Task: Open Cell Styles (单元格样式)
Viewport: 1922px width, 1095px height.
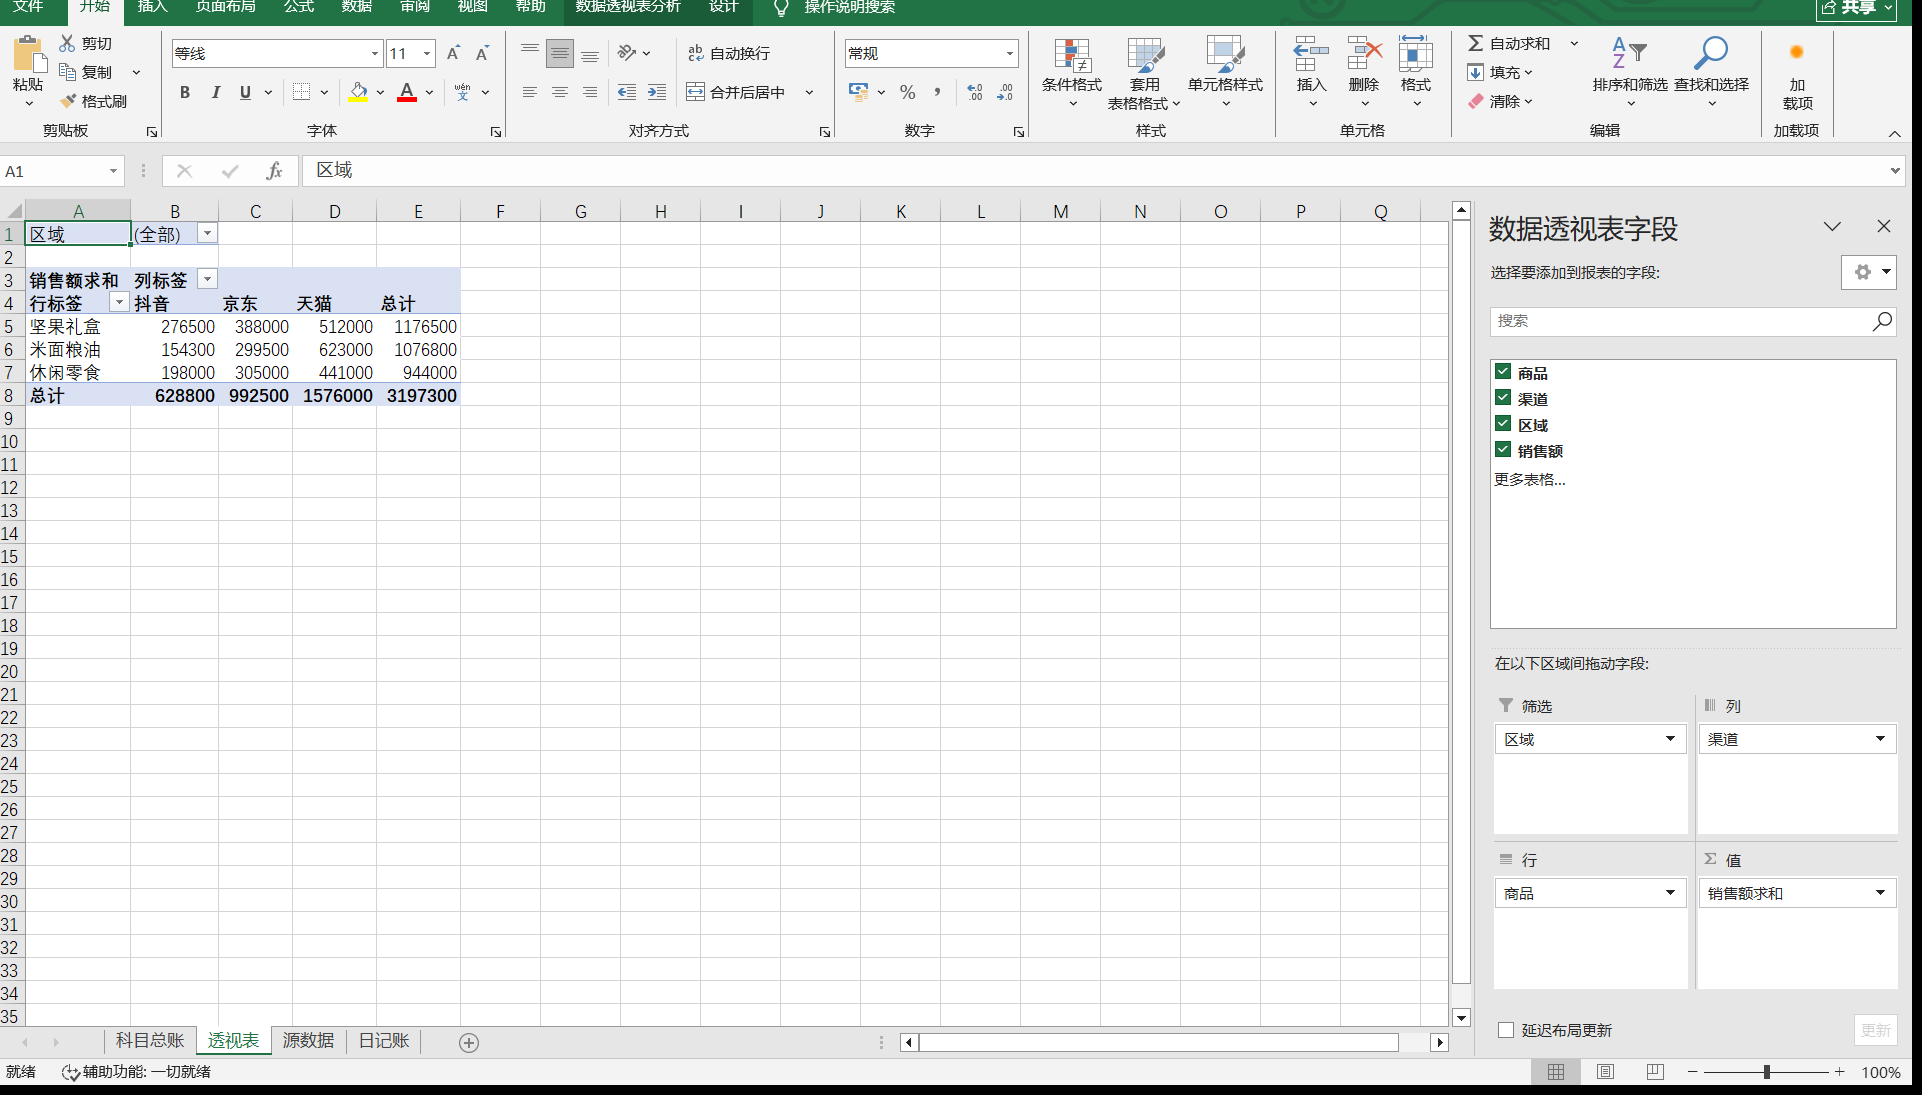Action: coord(1225,73)
